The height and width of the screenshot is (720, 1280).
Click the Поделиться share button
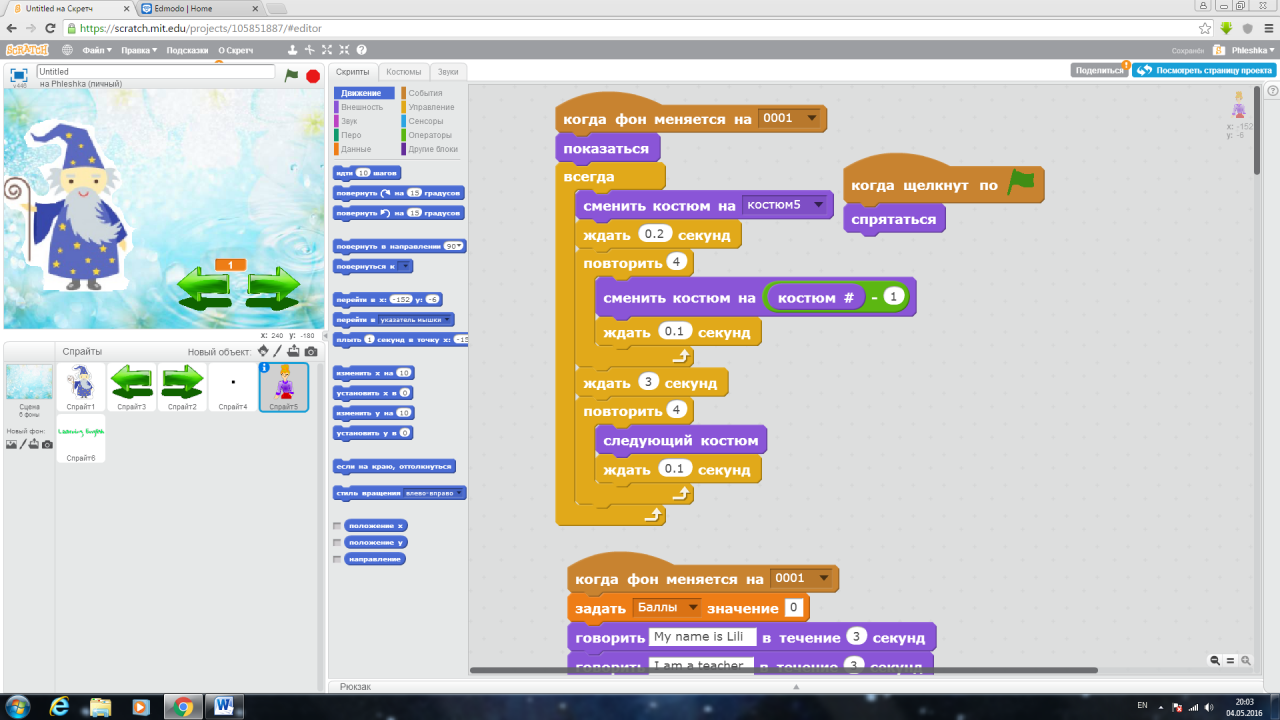point(1099,71)
